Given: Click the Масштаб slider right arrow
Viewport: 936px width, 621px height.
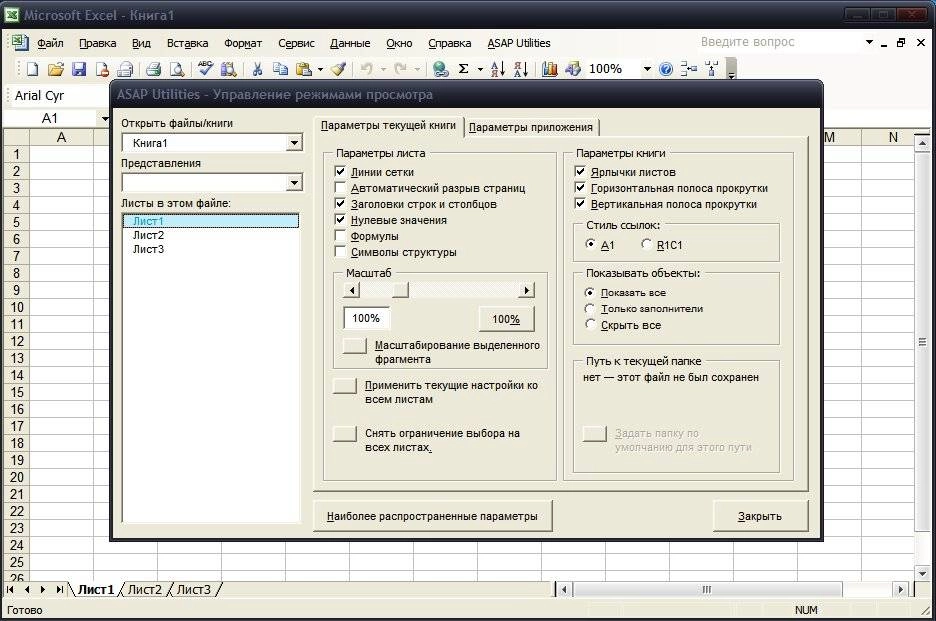Looking at the screenshot, I should pyautogui.click(x=526, y=290).
